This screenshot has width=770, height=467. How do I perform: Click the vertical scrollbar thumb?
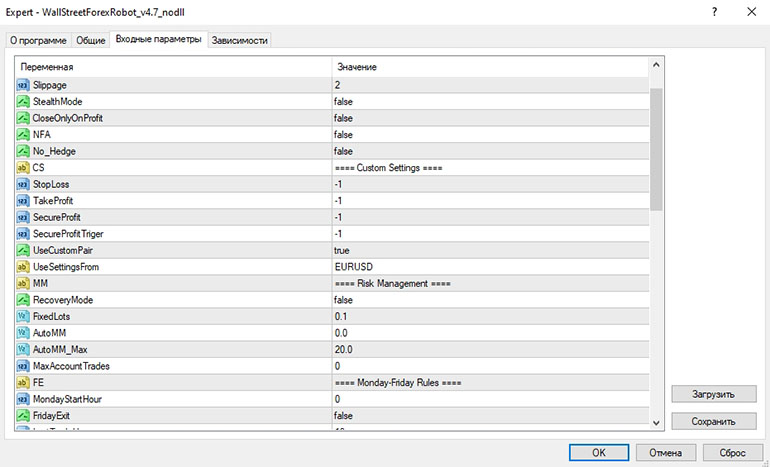tap(656, 149)
